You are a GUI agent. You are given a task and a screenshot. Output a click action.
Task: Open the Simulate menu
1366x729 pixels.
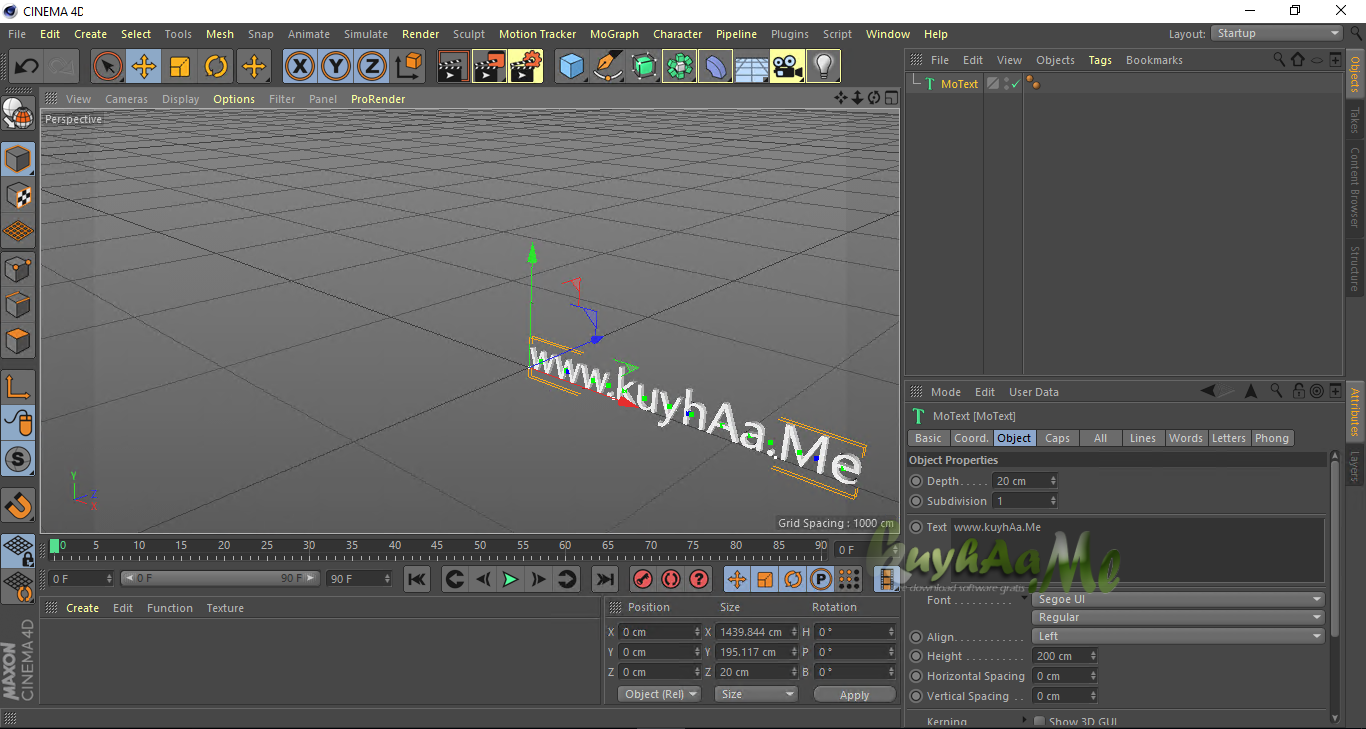[366, 34]
